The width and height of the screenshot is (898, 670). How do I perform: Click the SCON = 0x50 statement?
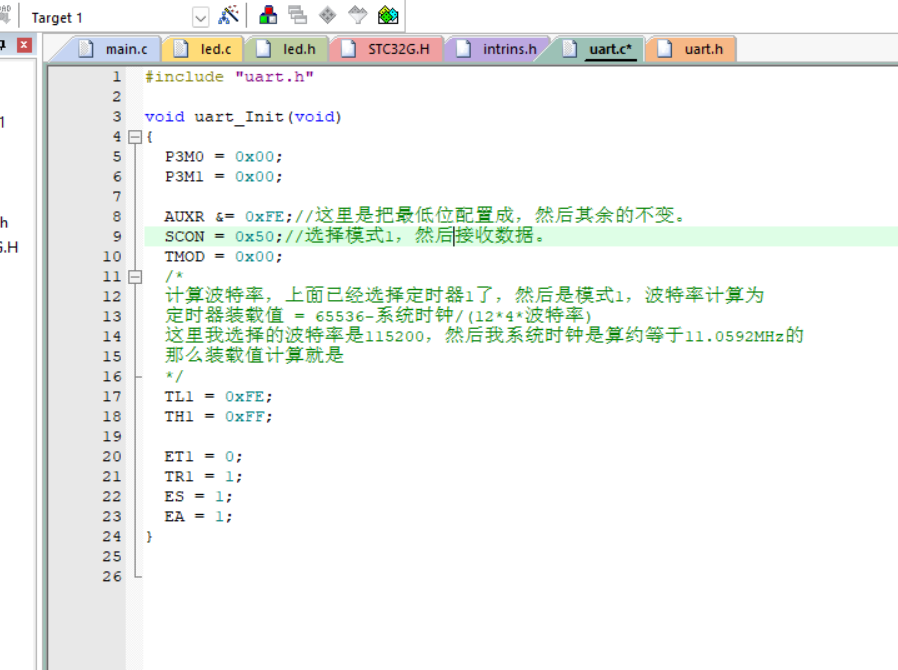point(224,237)
